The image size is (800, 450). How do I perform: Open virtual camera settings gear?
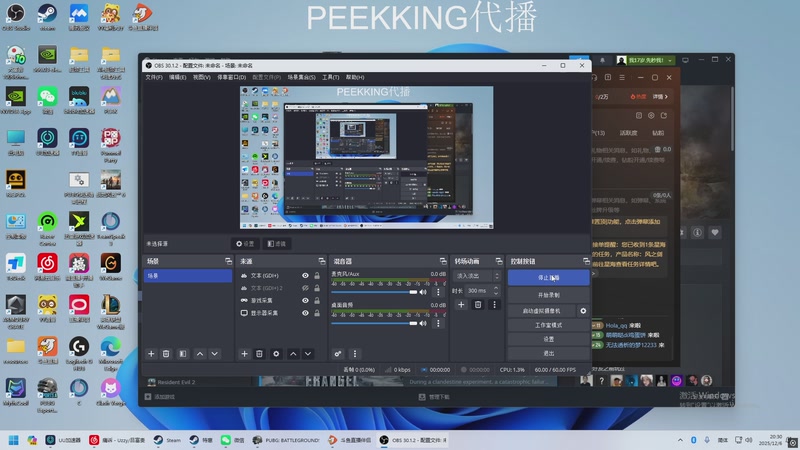point(583,311)
